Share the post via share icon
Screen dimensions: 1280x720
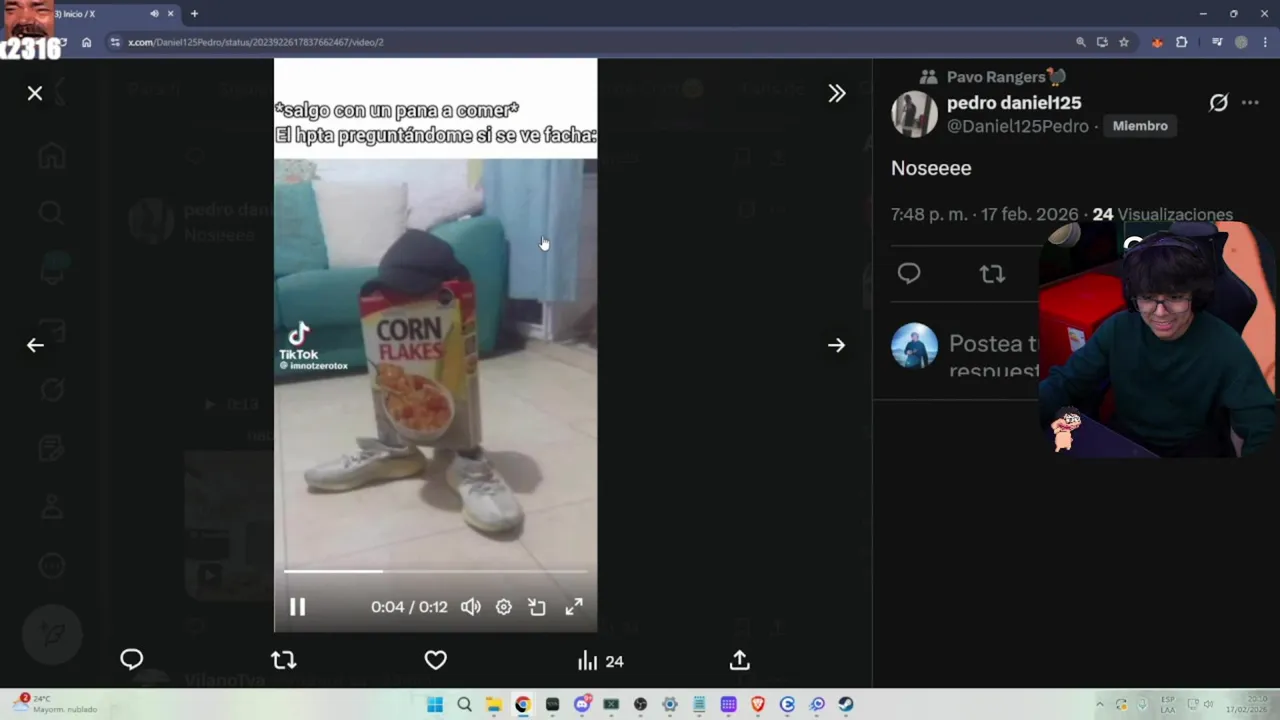coord(739,660)
